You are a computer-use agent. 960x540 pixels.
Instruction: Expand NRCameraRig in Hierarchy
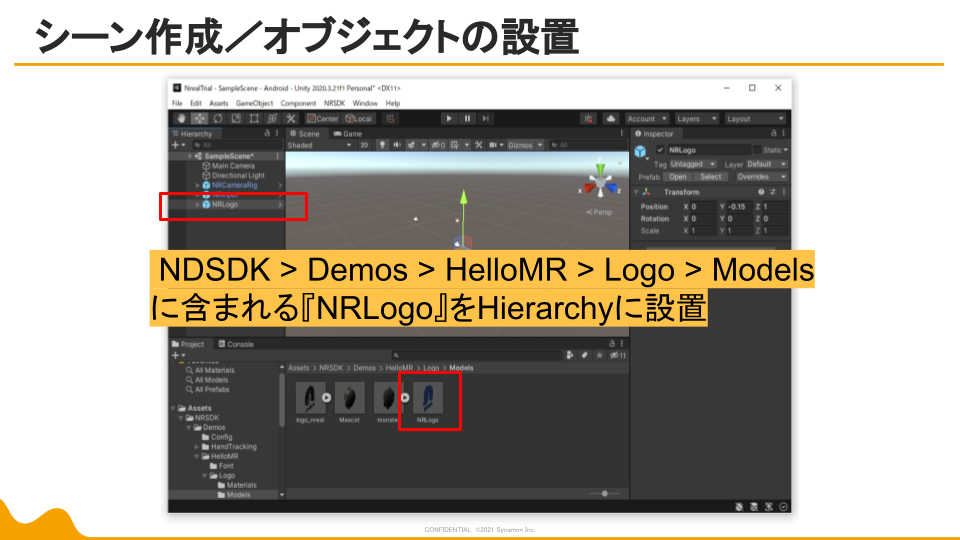(x=197, y=185)
